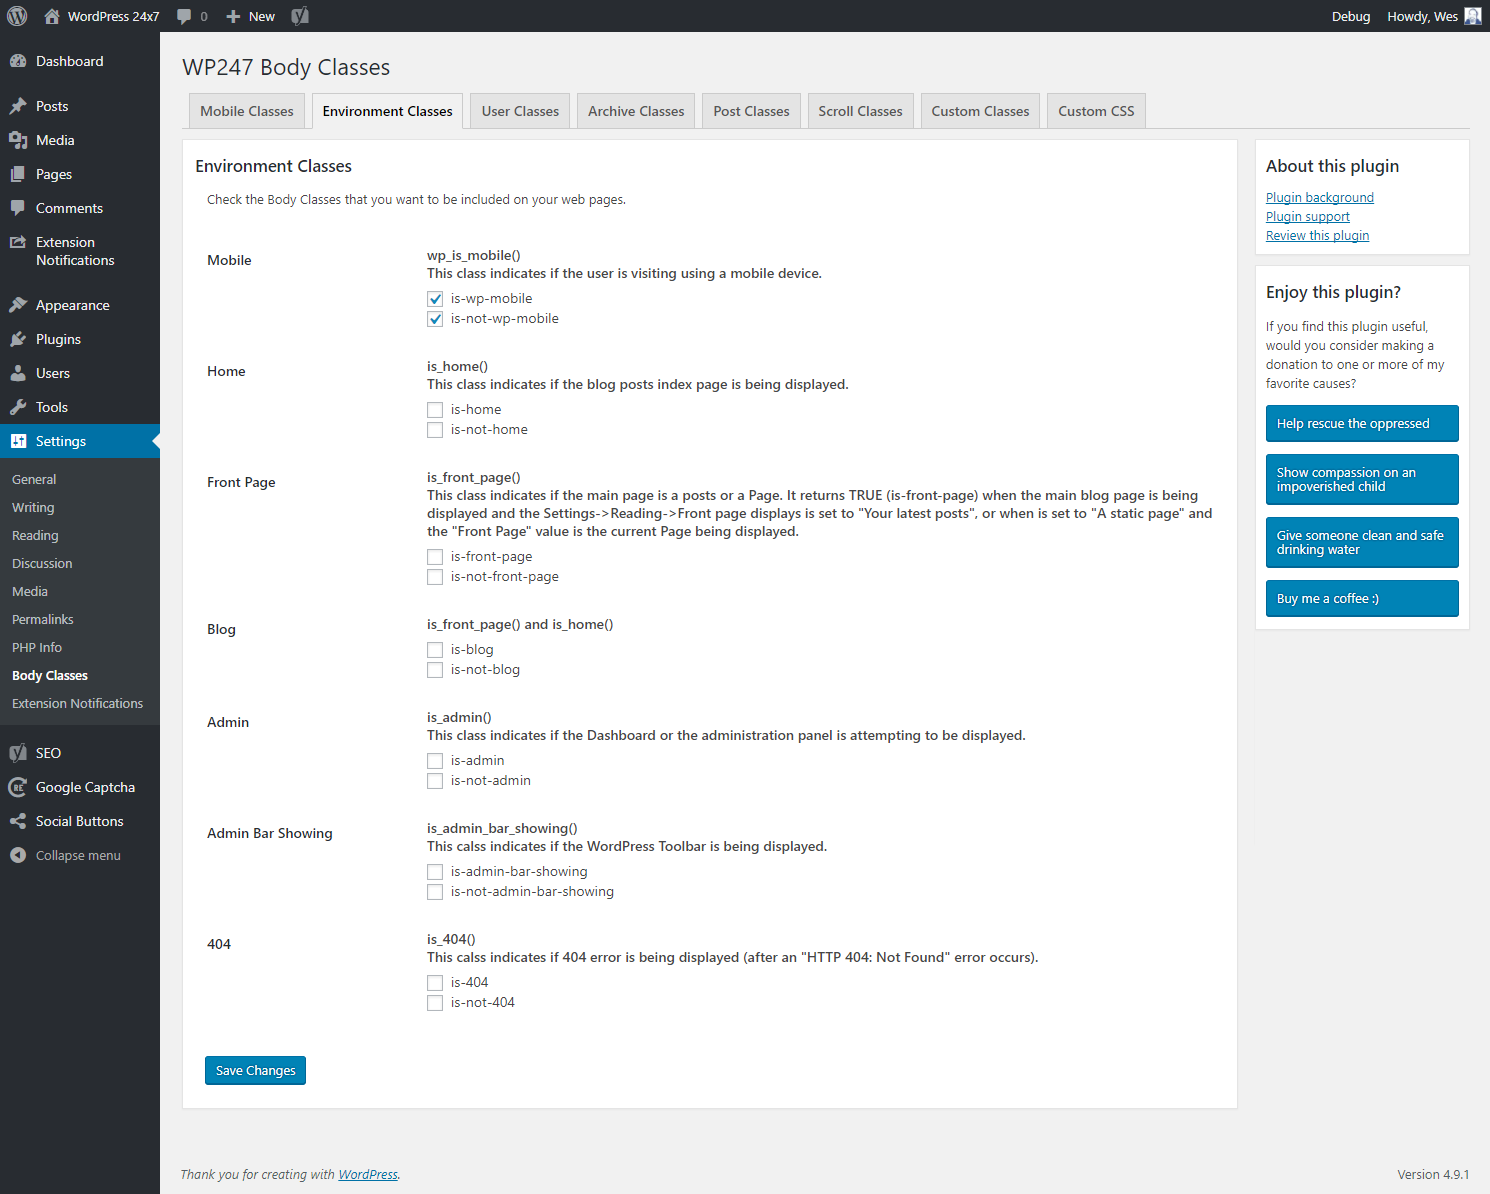
Task: Open the comments bubble icon in admin bar
Action: [x=184, y=16]
